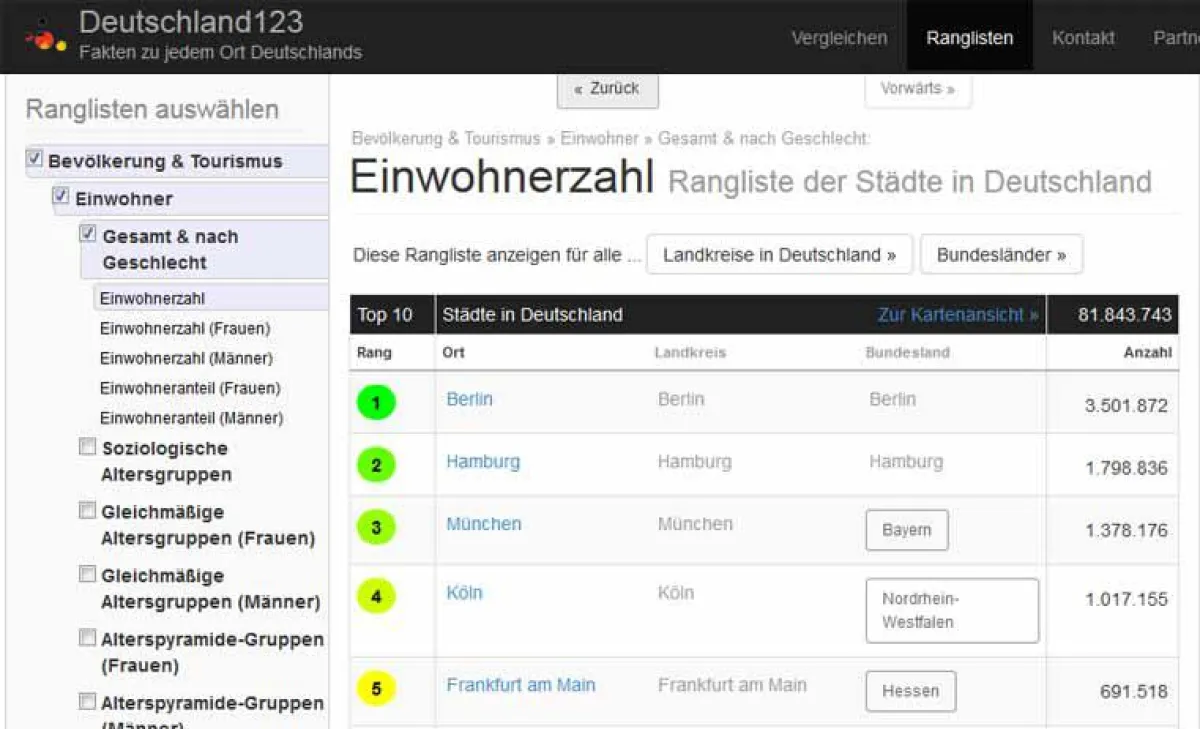Screen dimensions: 1200x729
Task: Uncheck the Bevölkerung & Tourismus checkbox
Action: click(36, 160)
